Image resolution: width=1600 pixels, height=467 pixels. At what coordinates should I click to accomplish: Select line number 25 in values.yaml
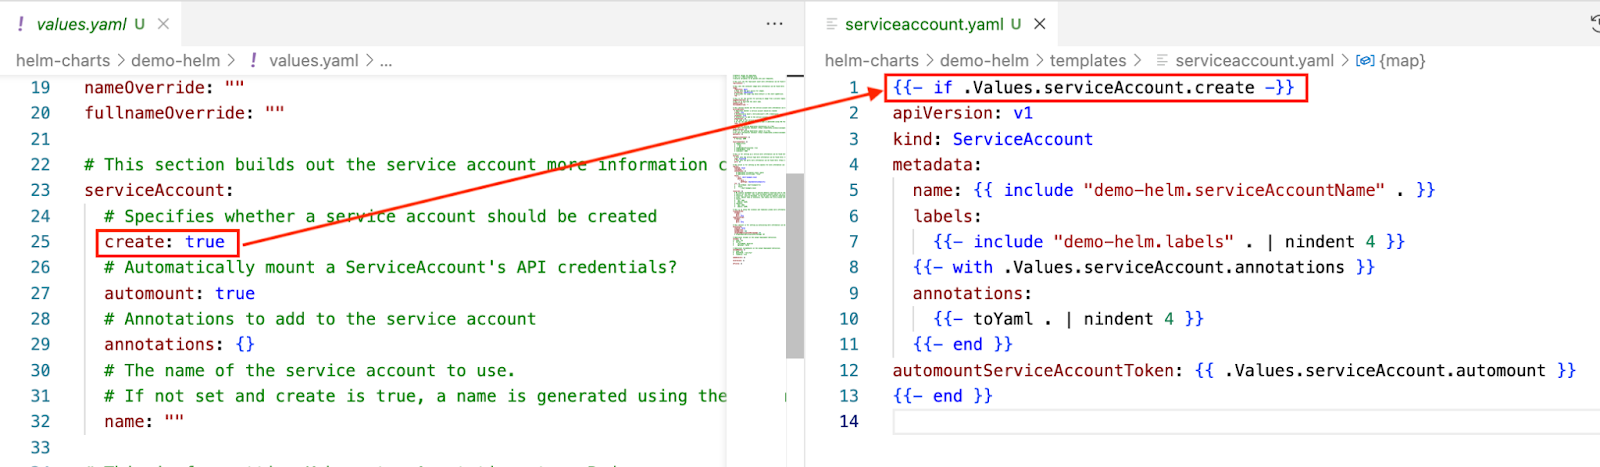pos(40,242)
